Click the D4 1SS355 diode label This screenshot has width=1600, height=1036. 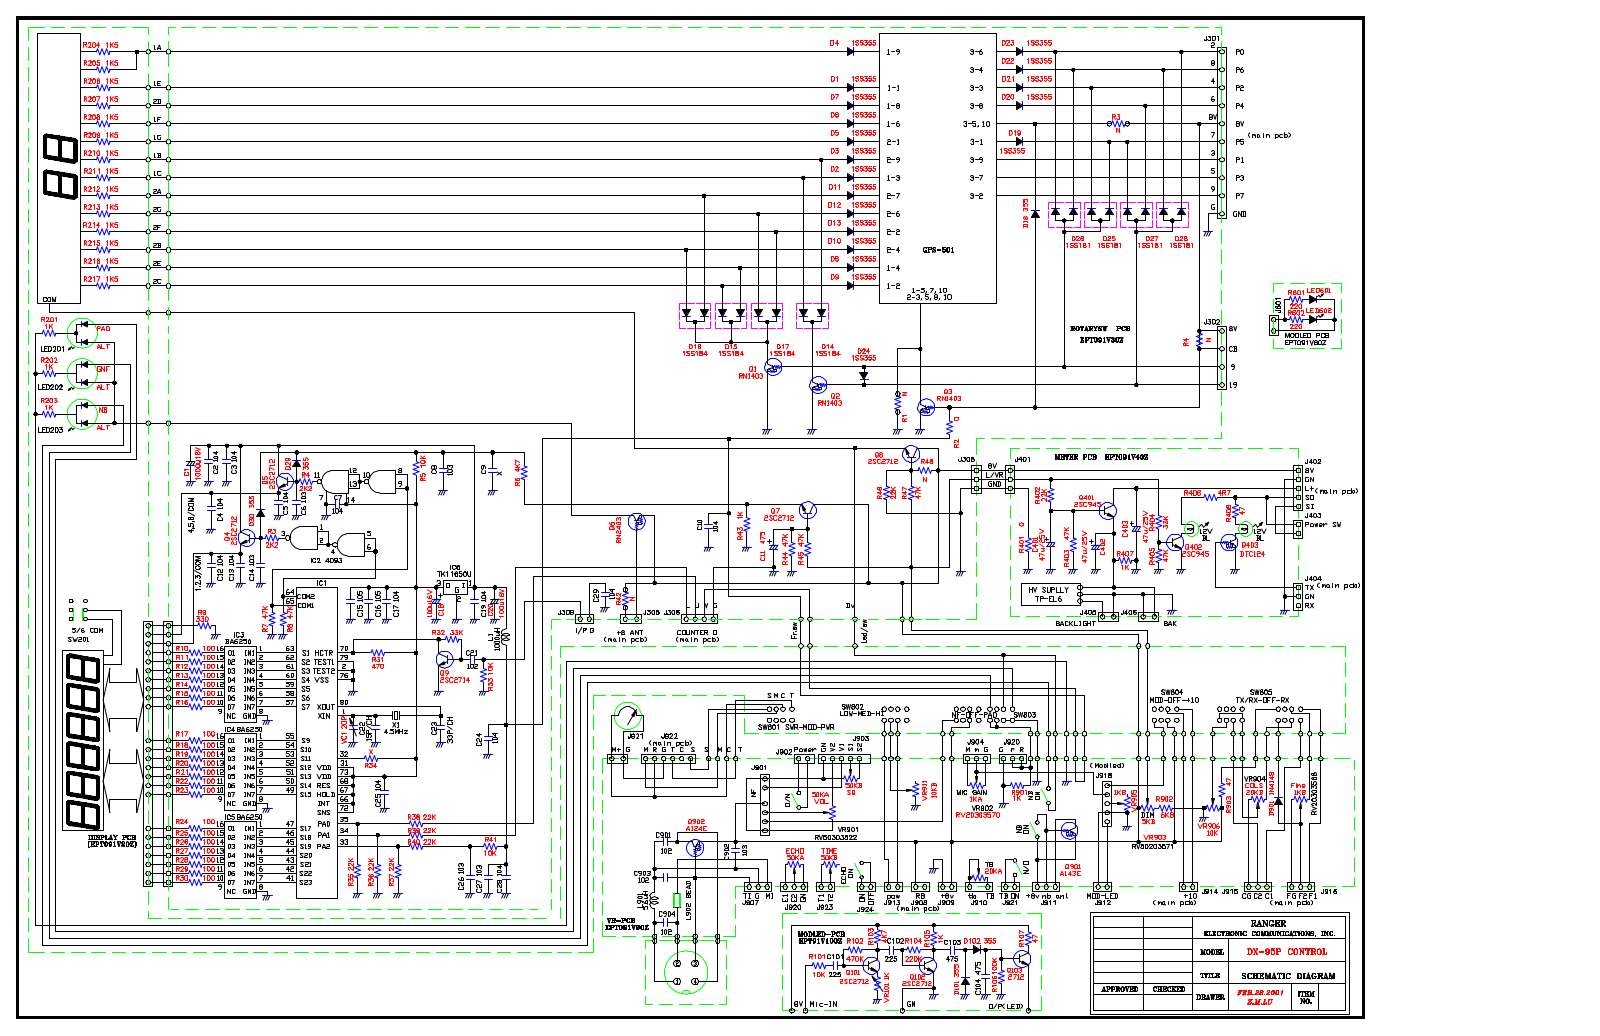[x=853, y=43]
